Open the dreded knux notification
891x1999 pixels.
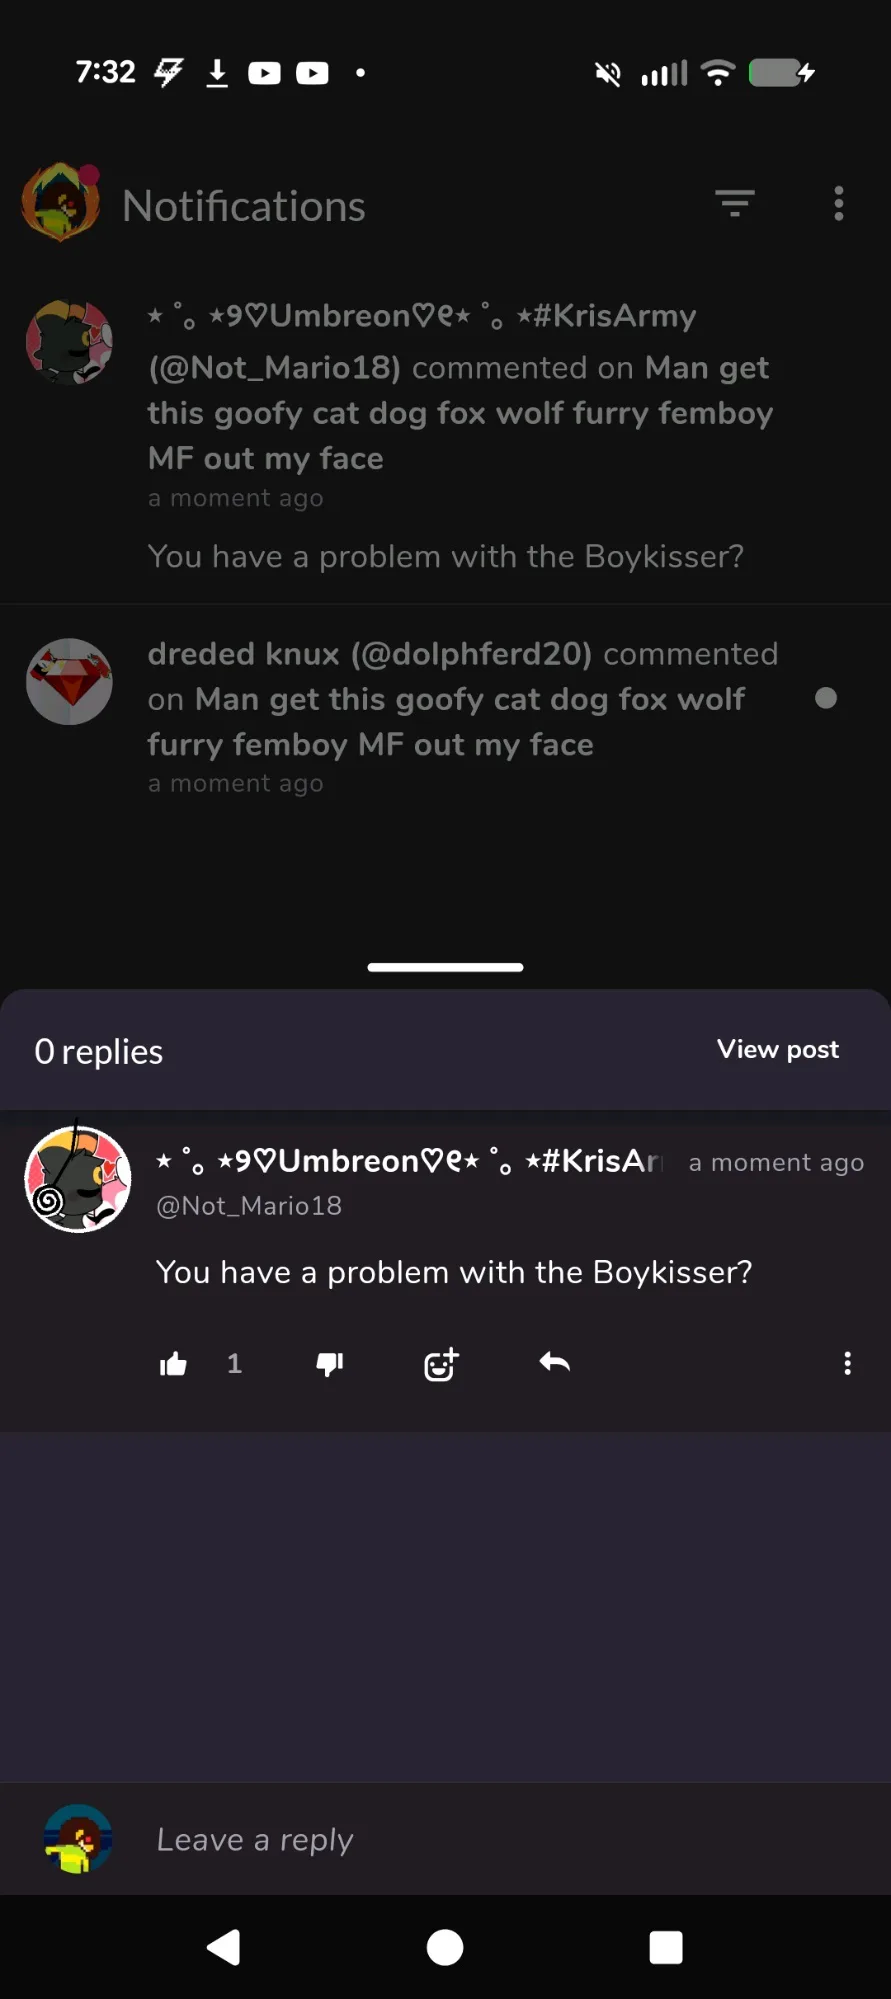(445, 717)
